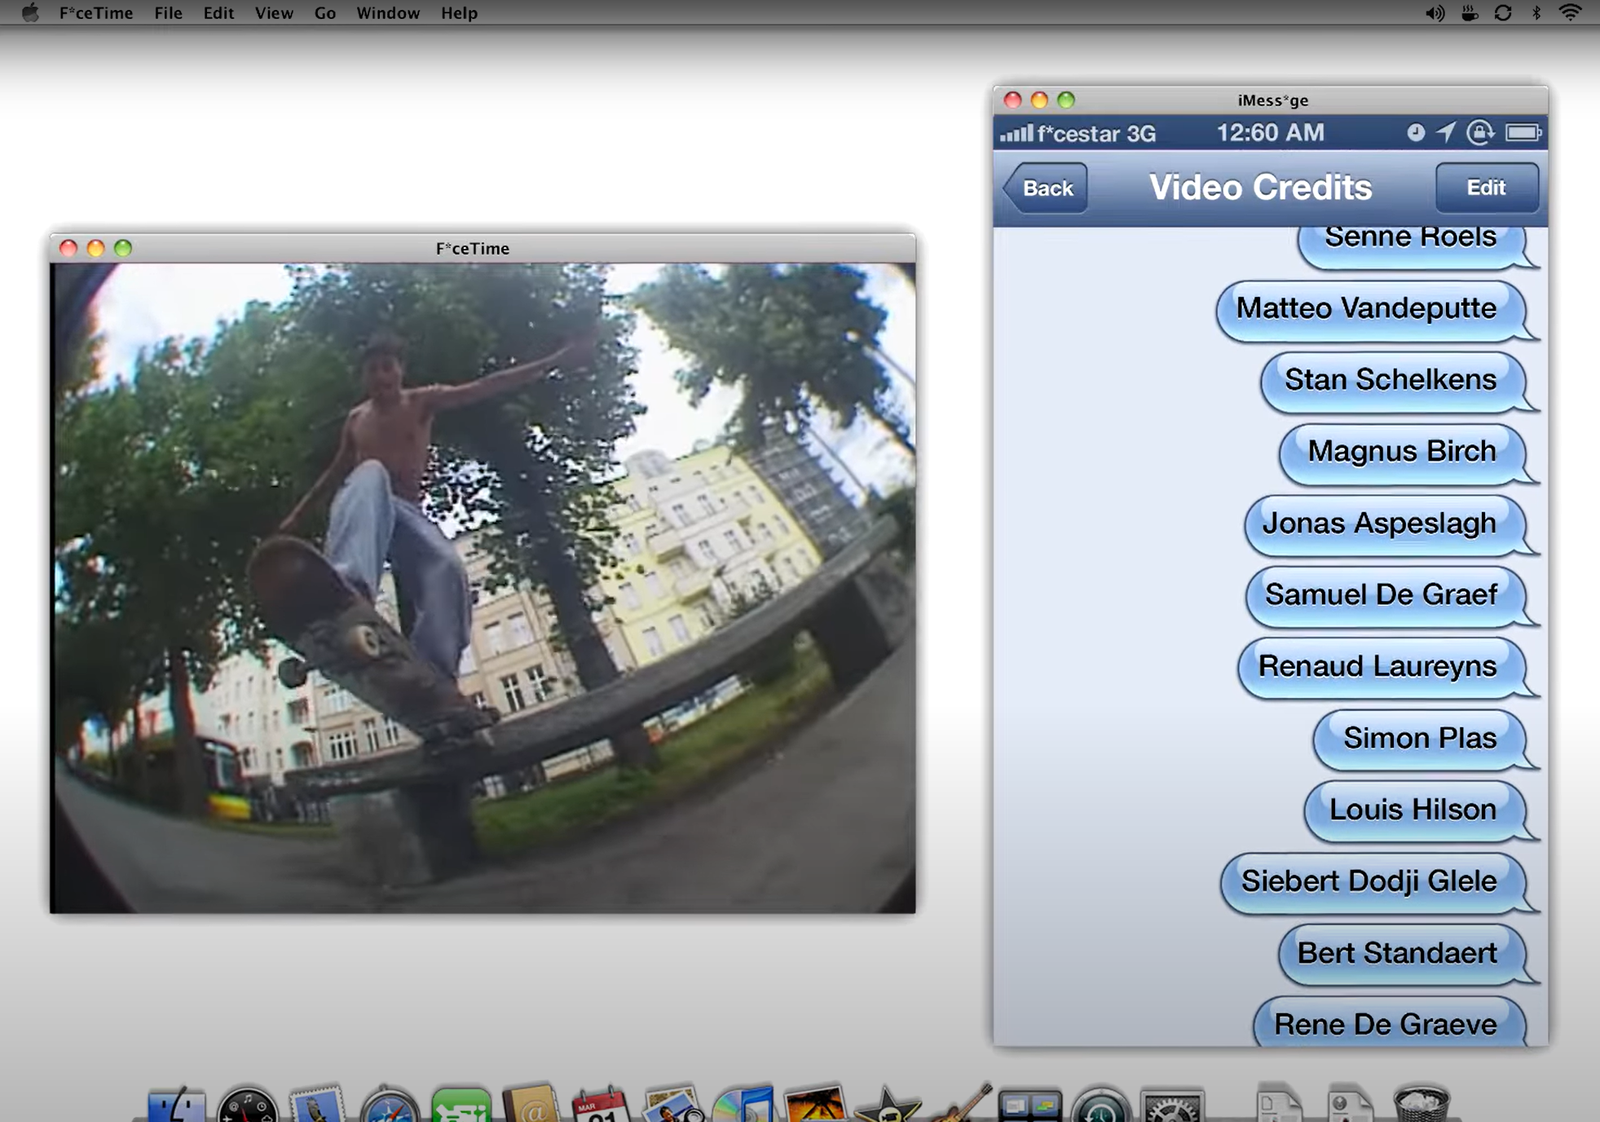
Task: Click the alarm clock icon in phone status bar
Action: click(x=1416, y=132)
